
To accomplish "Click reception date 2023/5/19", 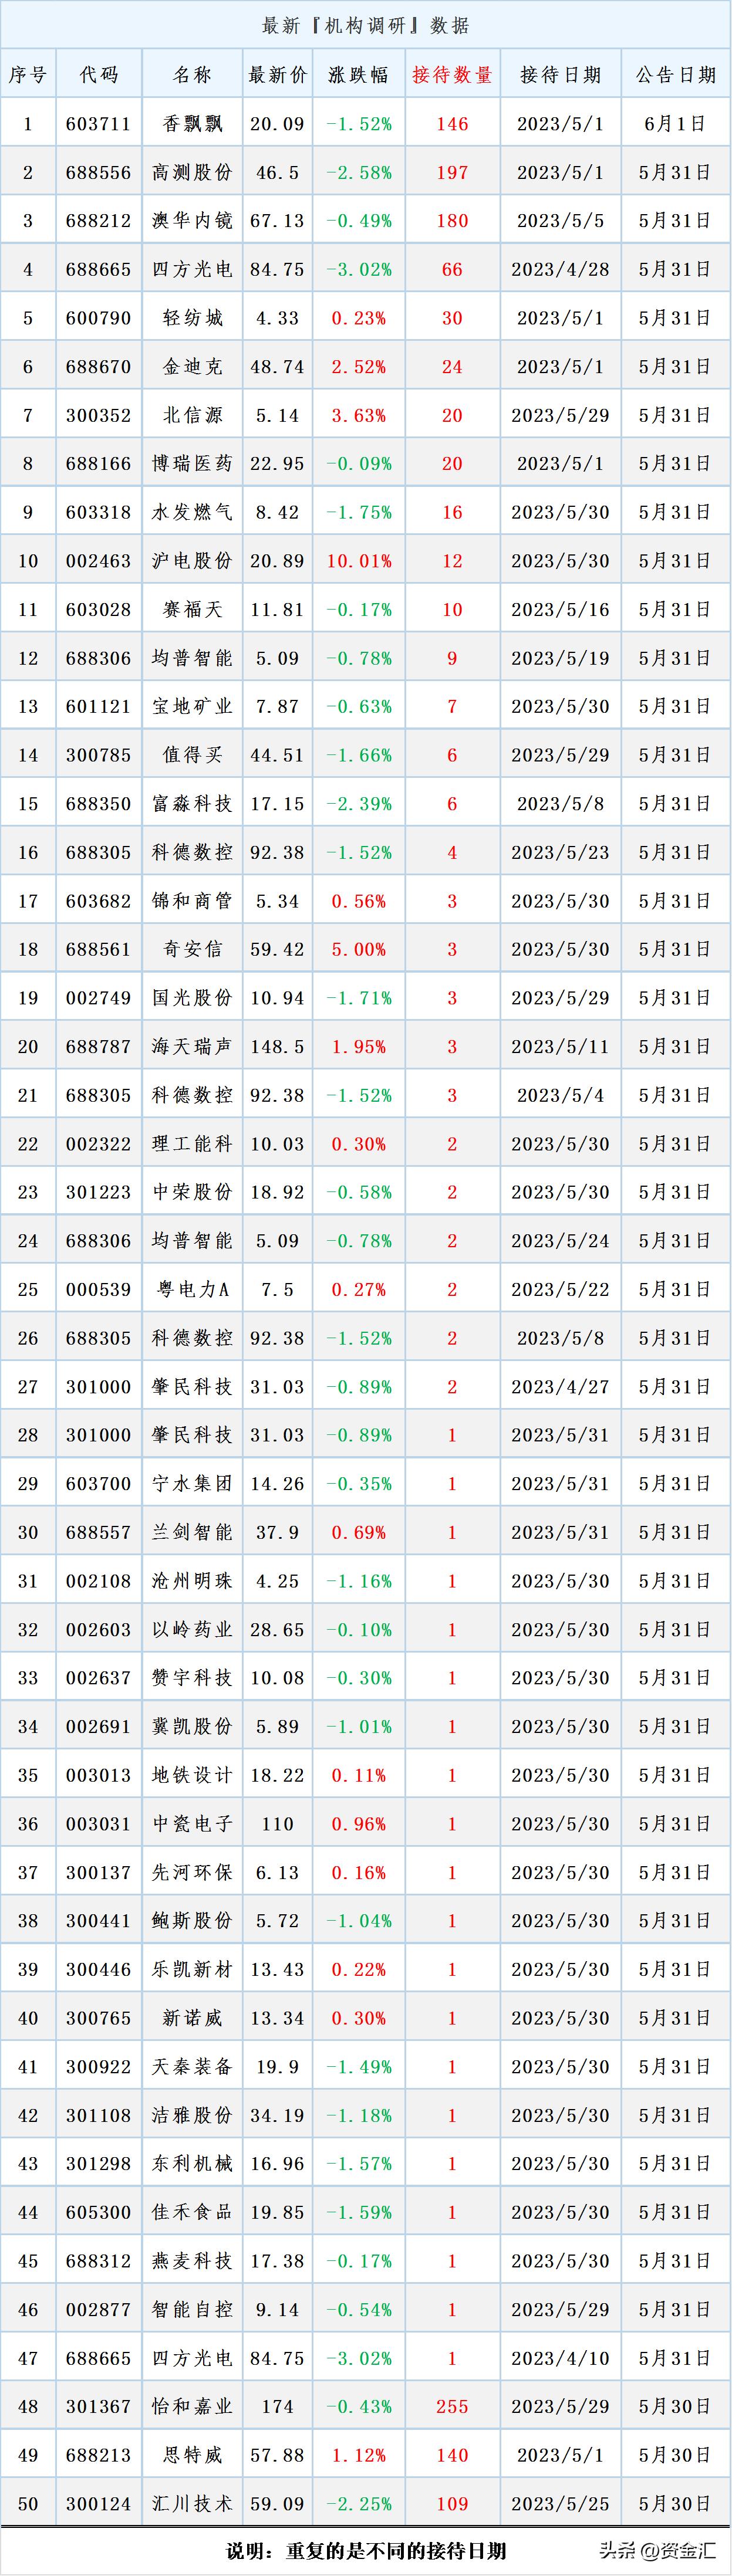I will point(560,658).
